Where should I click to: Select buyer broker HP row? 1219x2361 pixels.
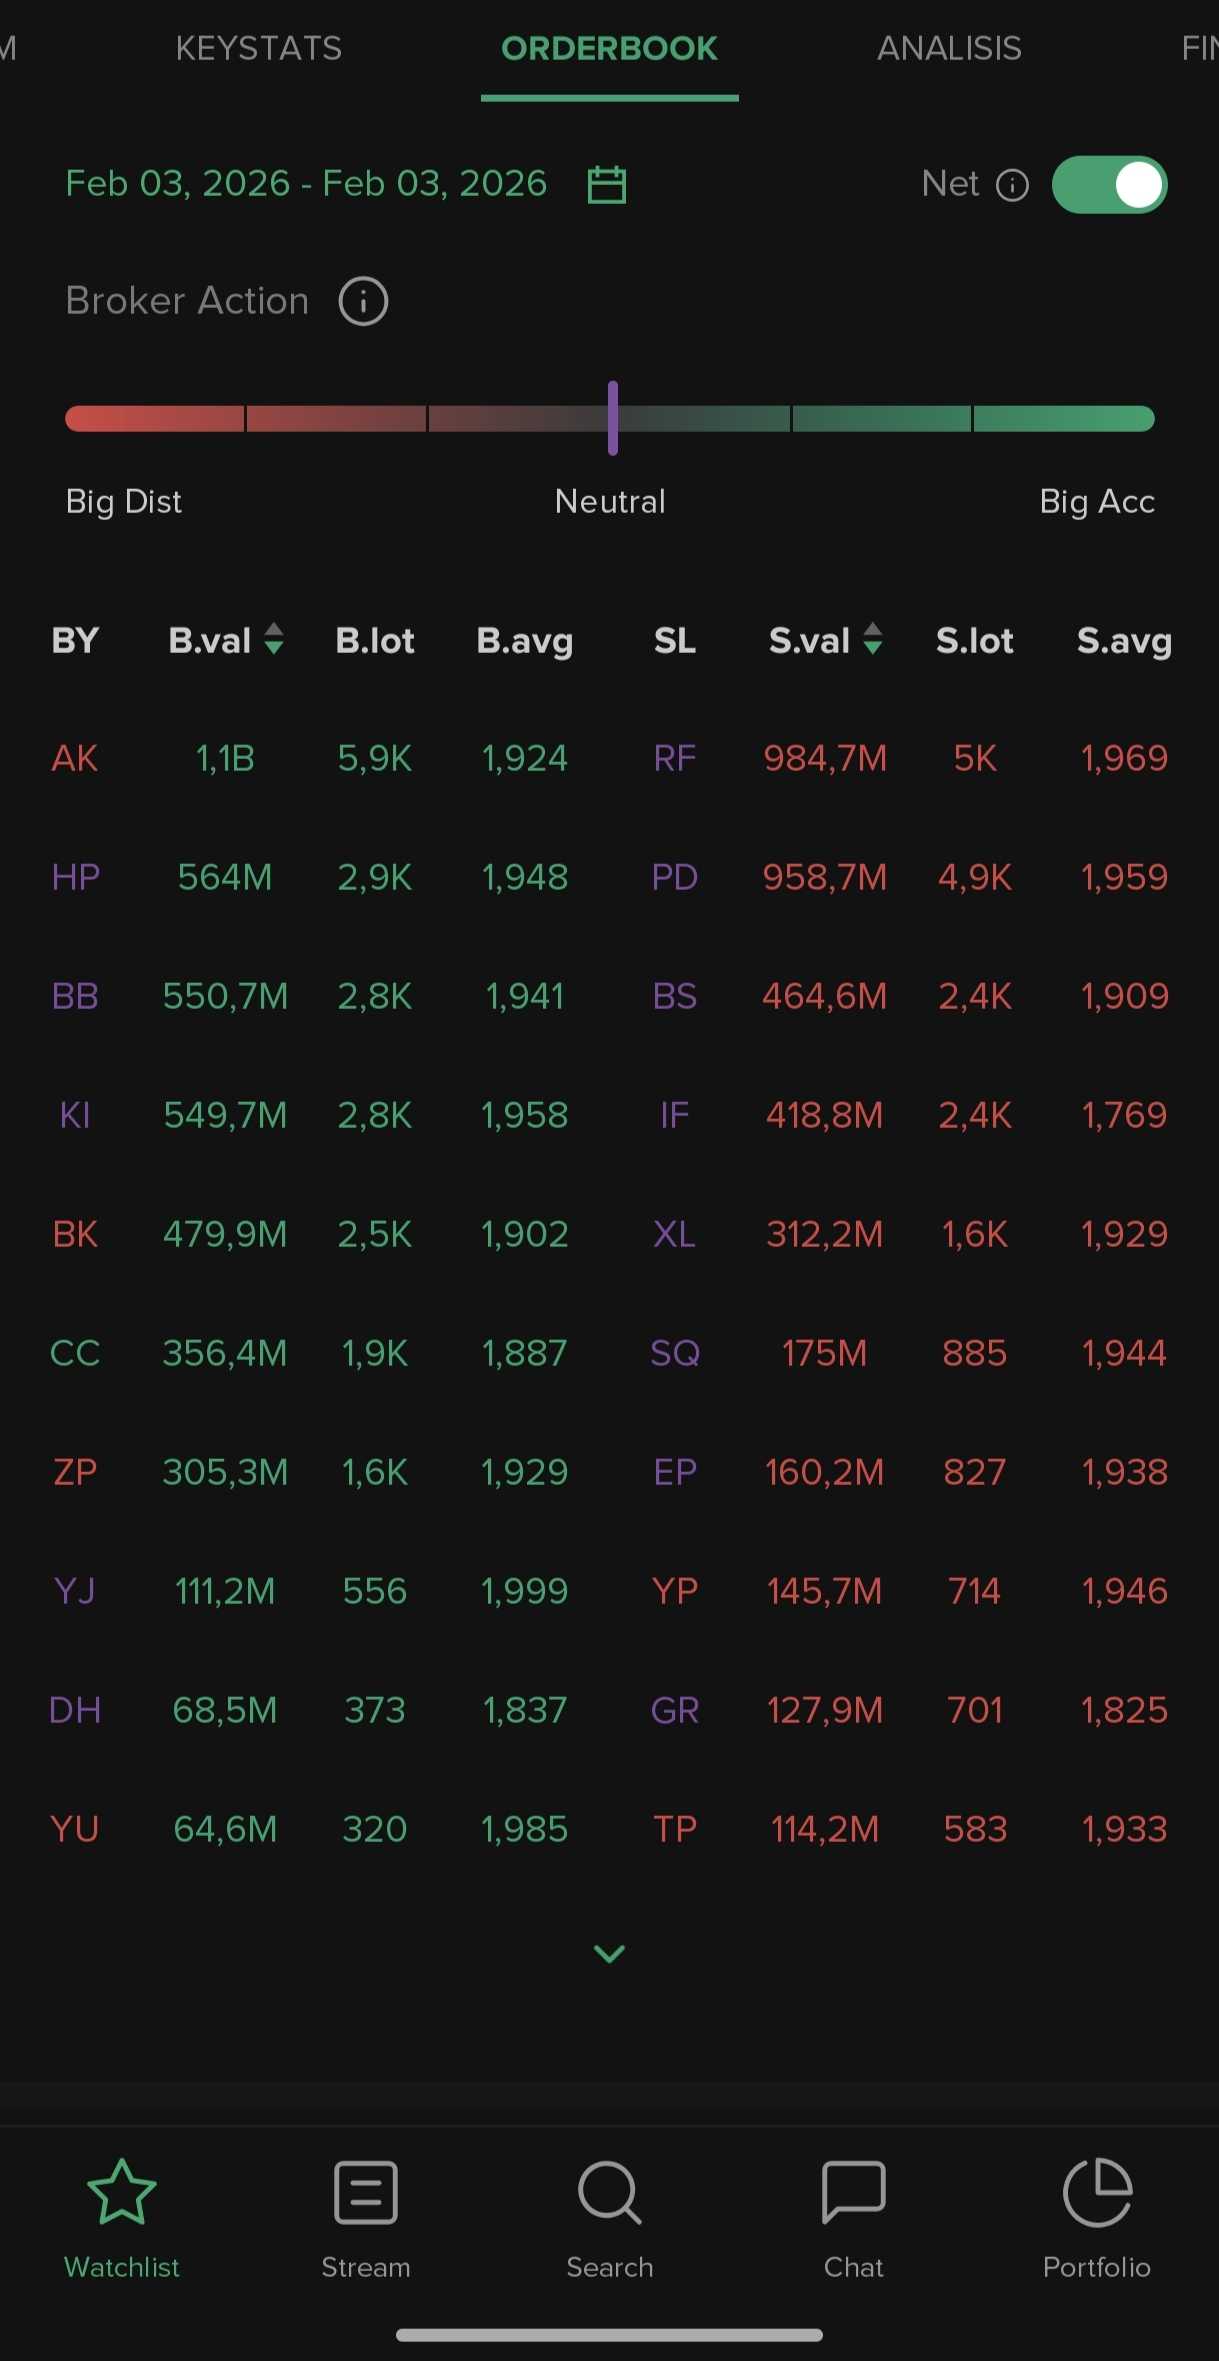pos(75,877)
